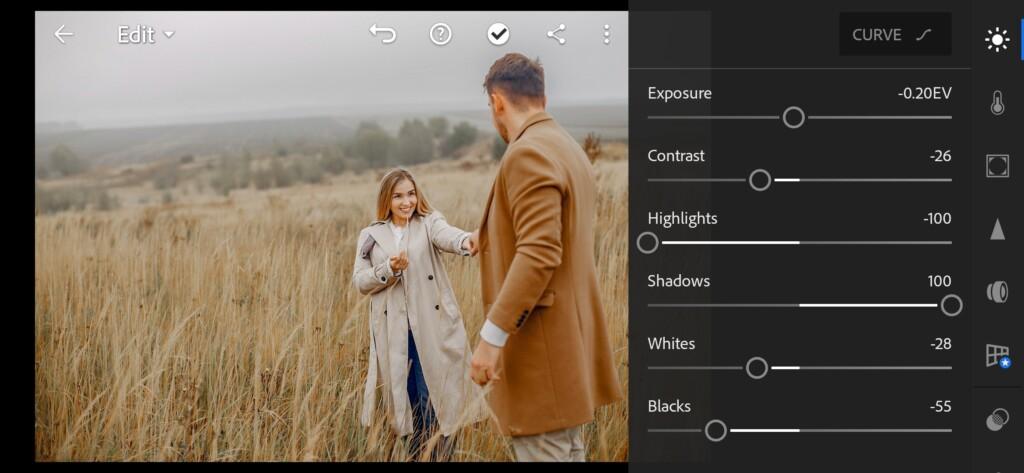Viewport: 1024px width, 473px height.
Task: Open the Optics lens panel
Action: pos(997,292)
